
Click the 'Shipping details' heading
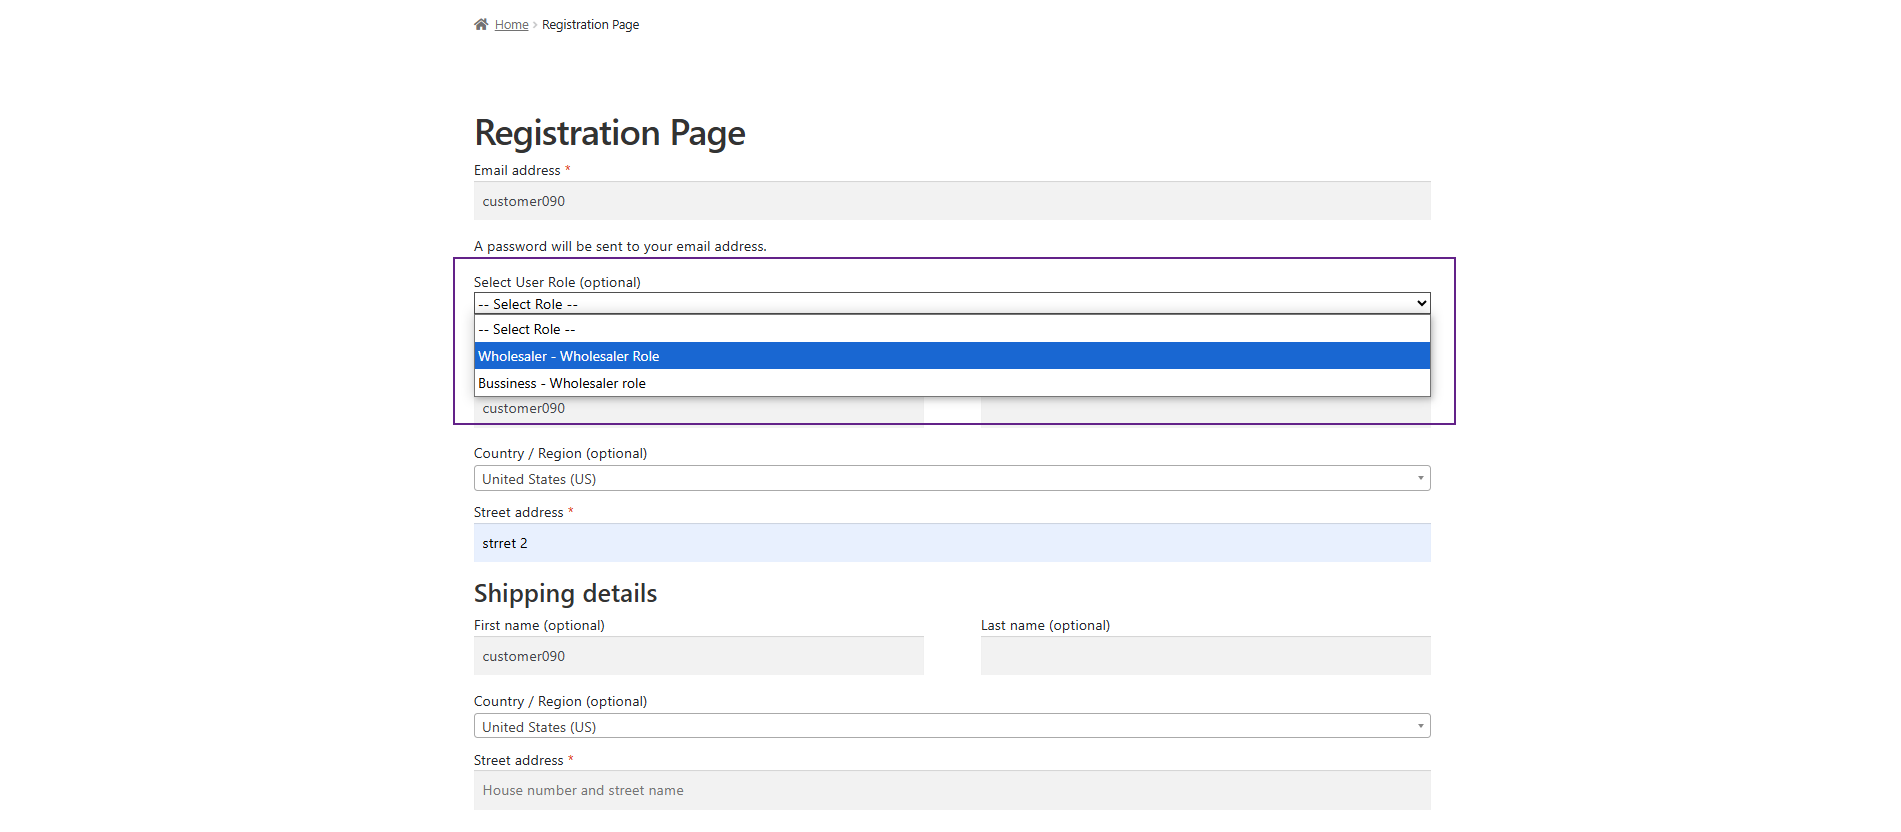pos(565,594)
